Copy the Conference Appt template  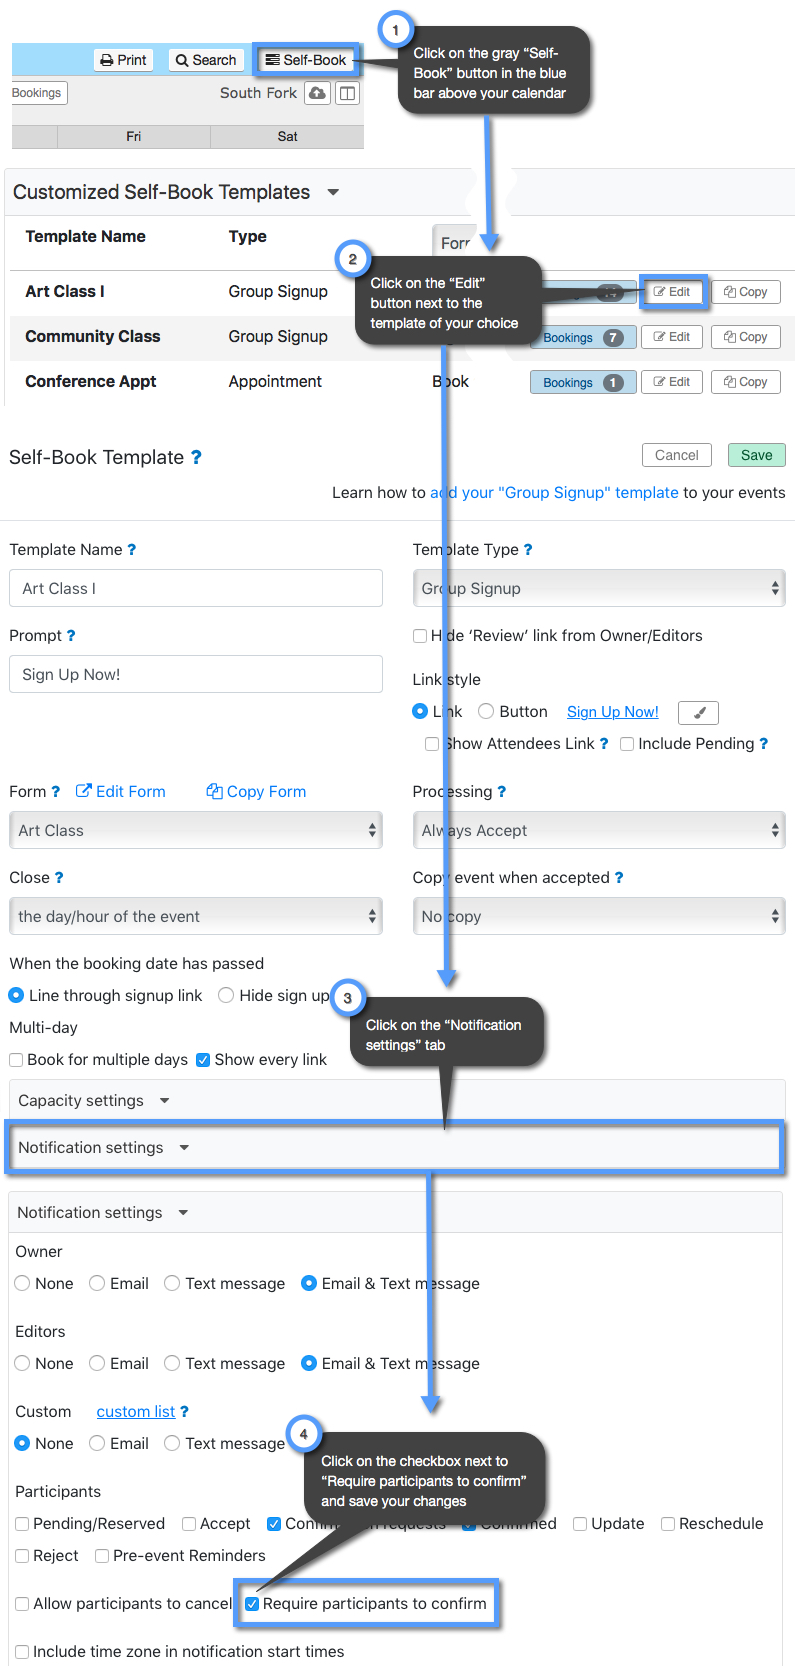pos(745,381)
